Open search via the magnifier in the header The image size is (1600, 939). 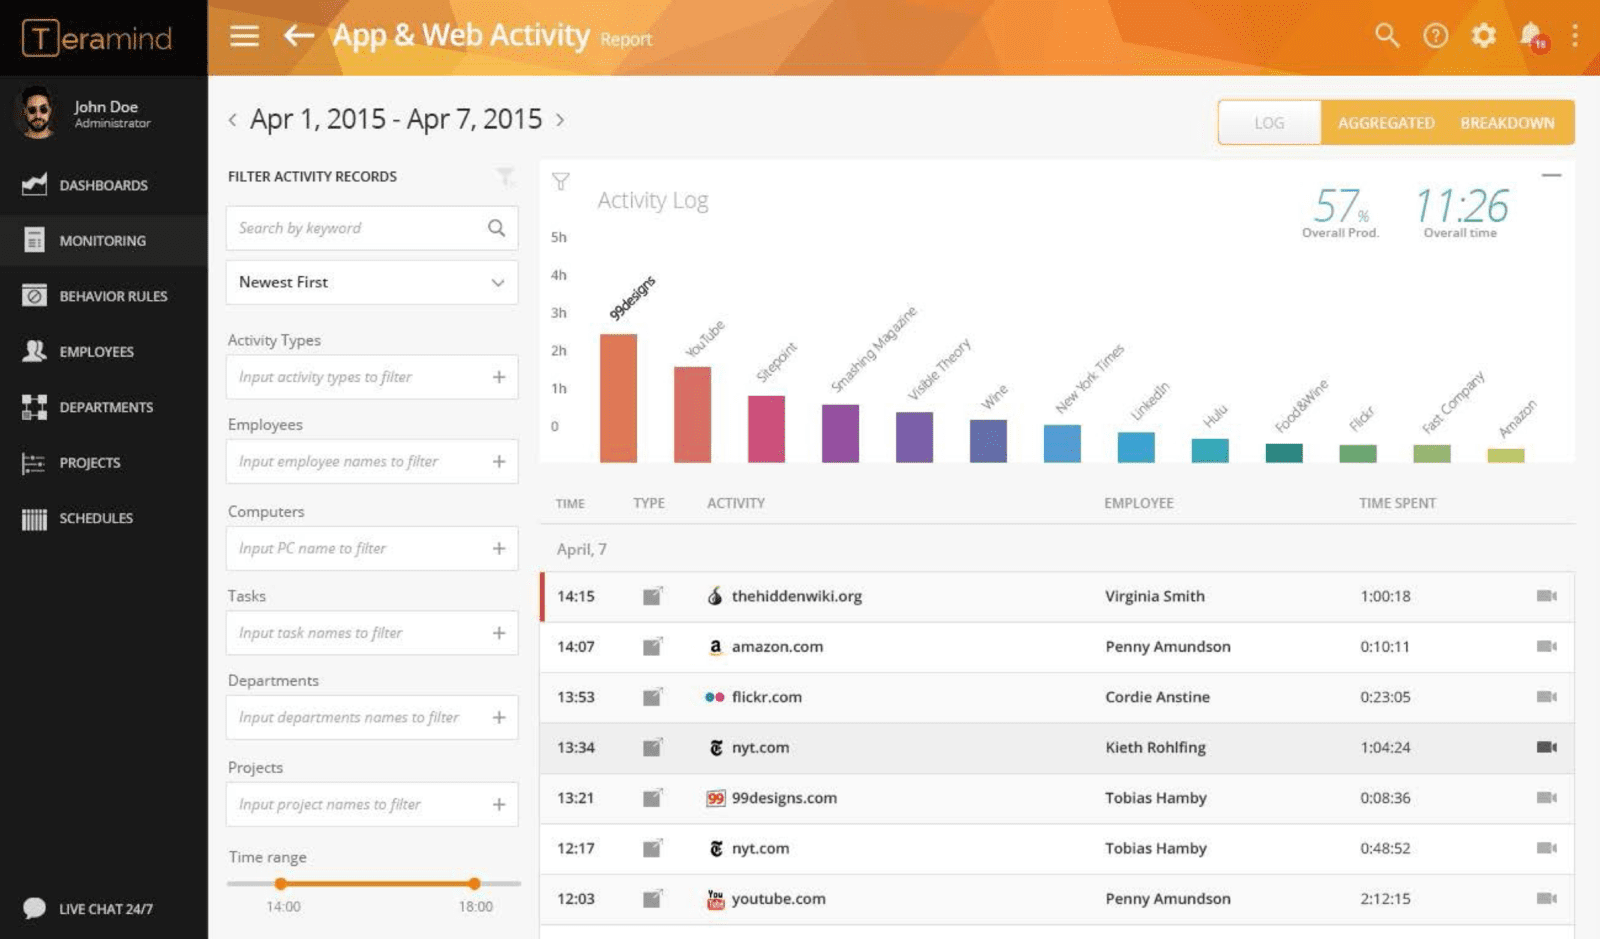tap(1386, 36)
